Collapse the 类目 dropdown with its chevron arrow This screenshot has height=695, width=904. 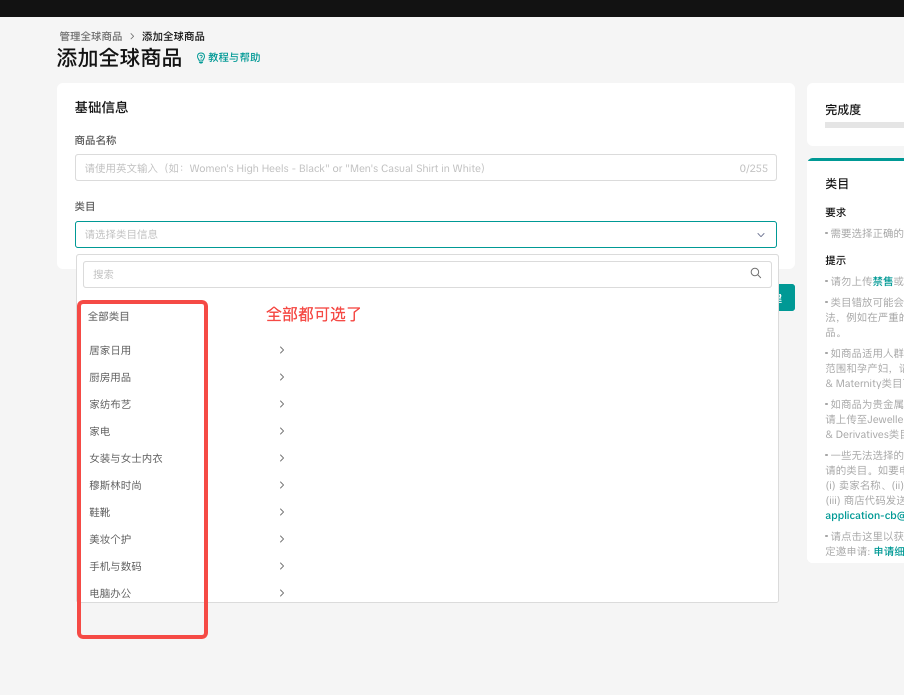(761, 235)
